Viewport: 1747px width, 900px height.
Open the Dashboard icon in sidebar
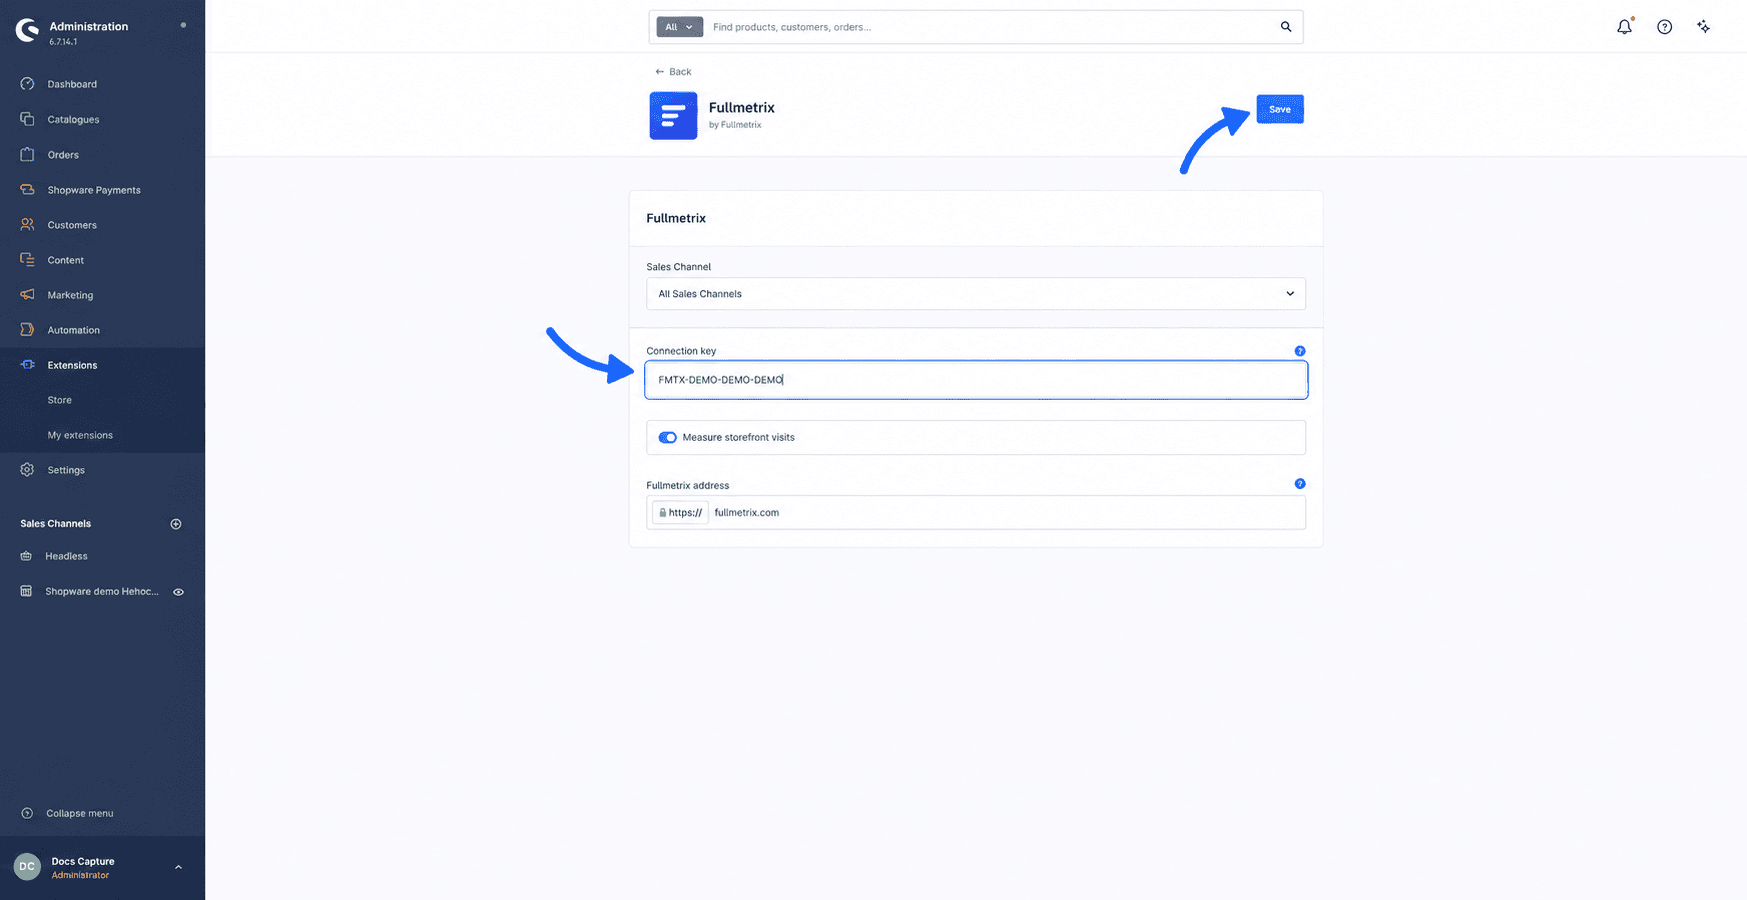[27, 84]
